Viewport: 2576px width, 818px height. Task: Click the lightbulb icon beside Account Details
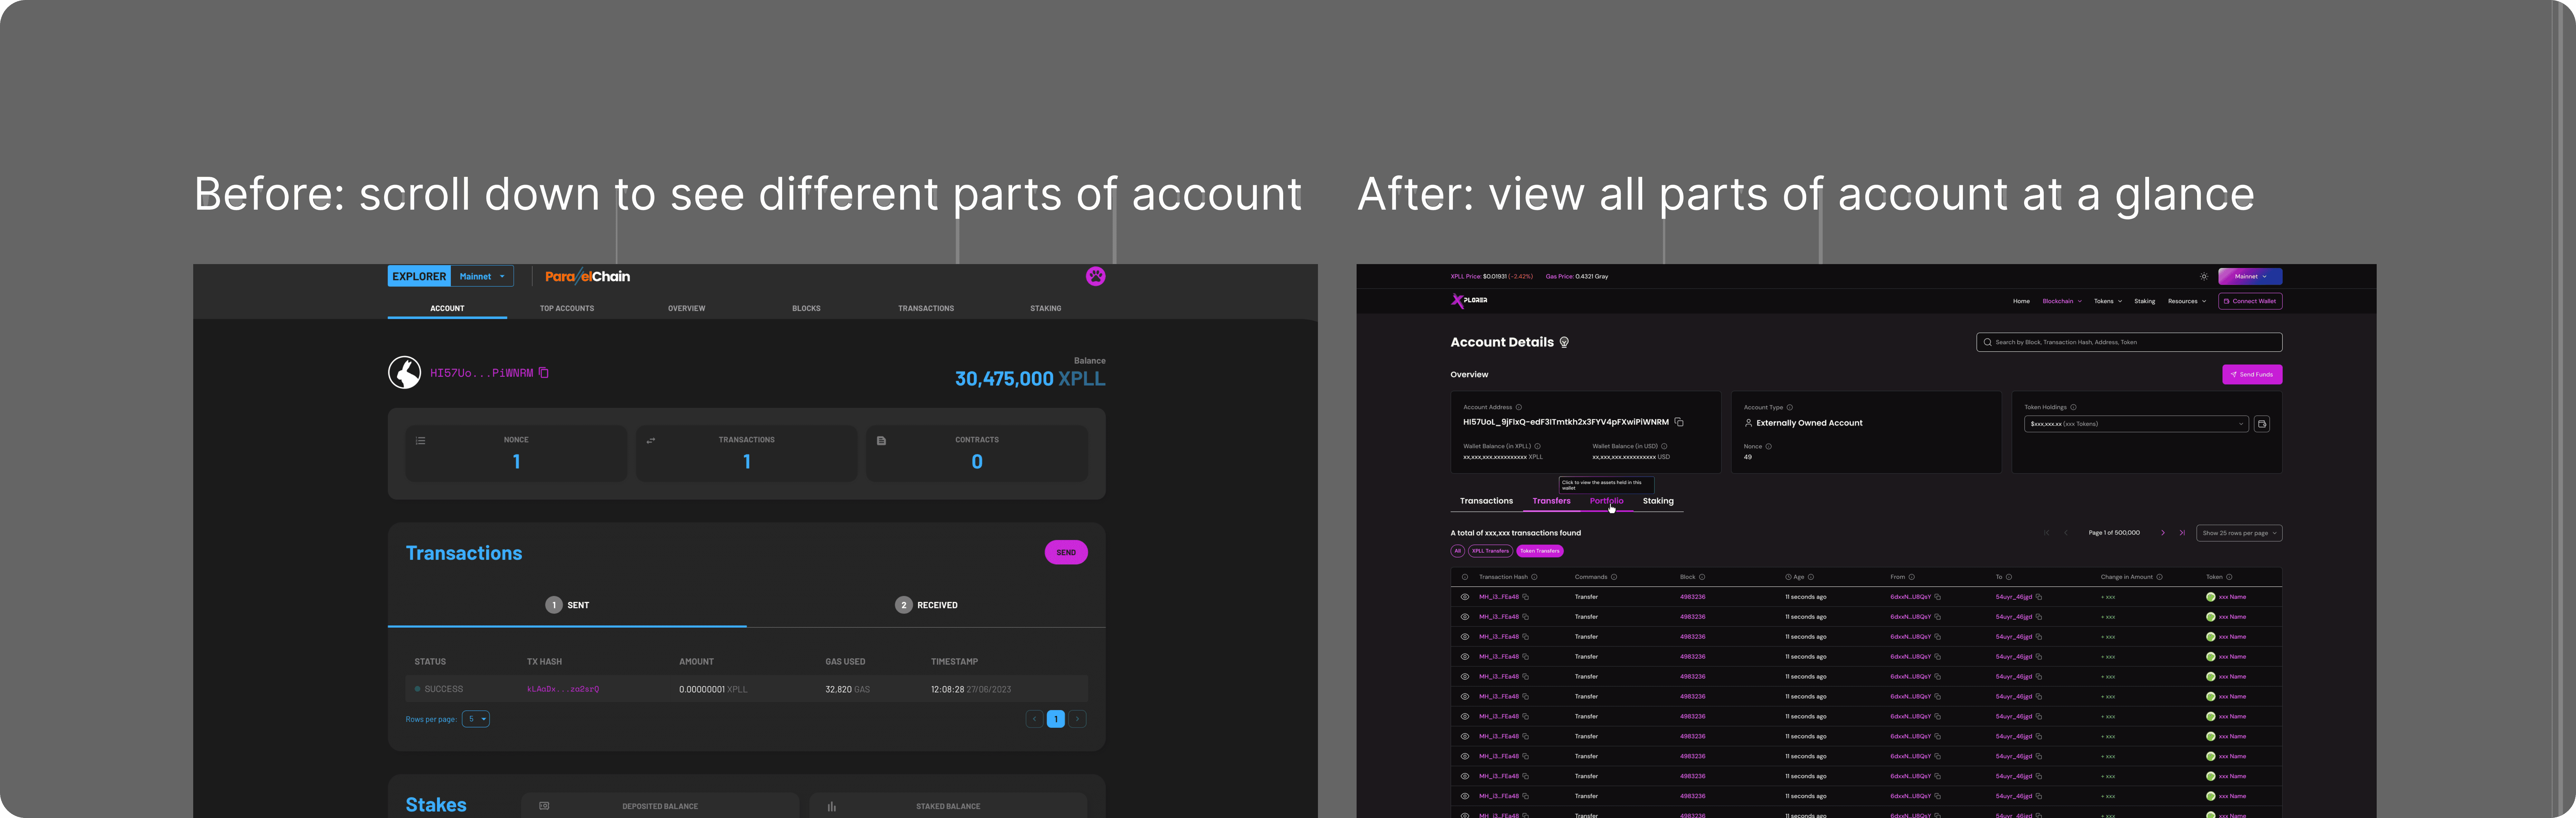tap(1564, 342)
